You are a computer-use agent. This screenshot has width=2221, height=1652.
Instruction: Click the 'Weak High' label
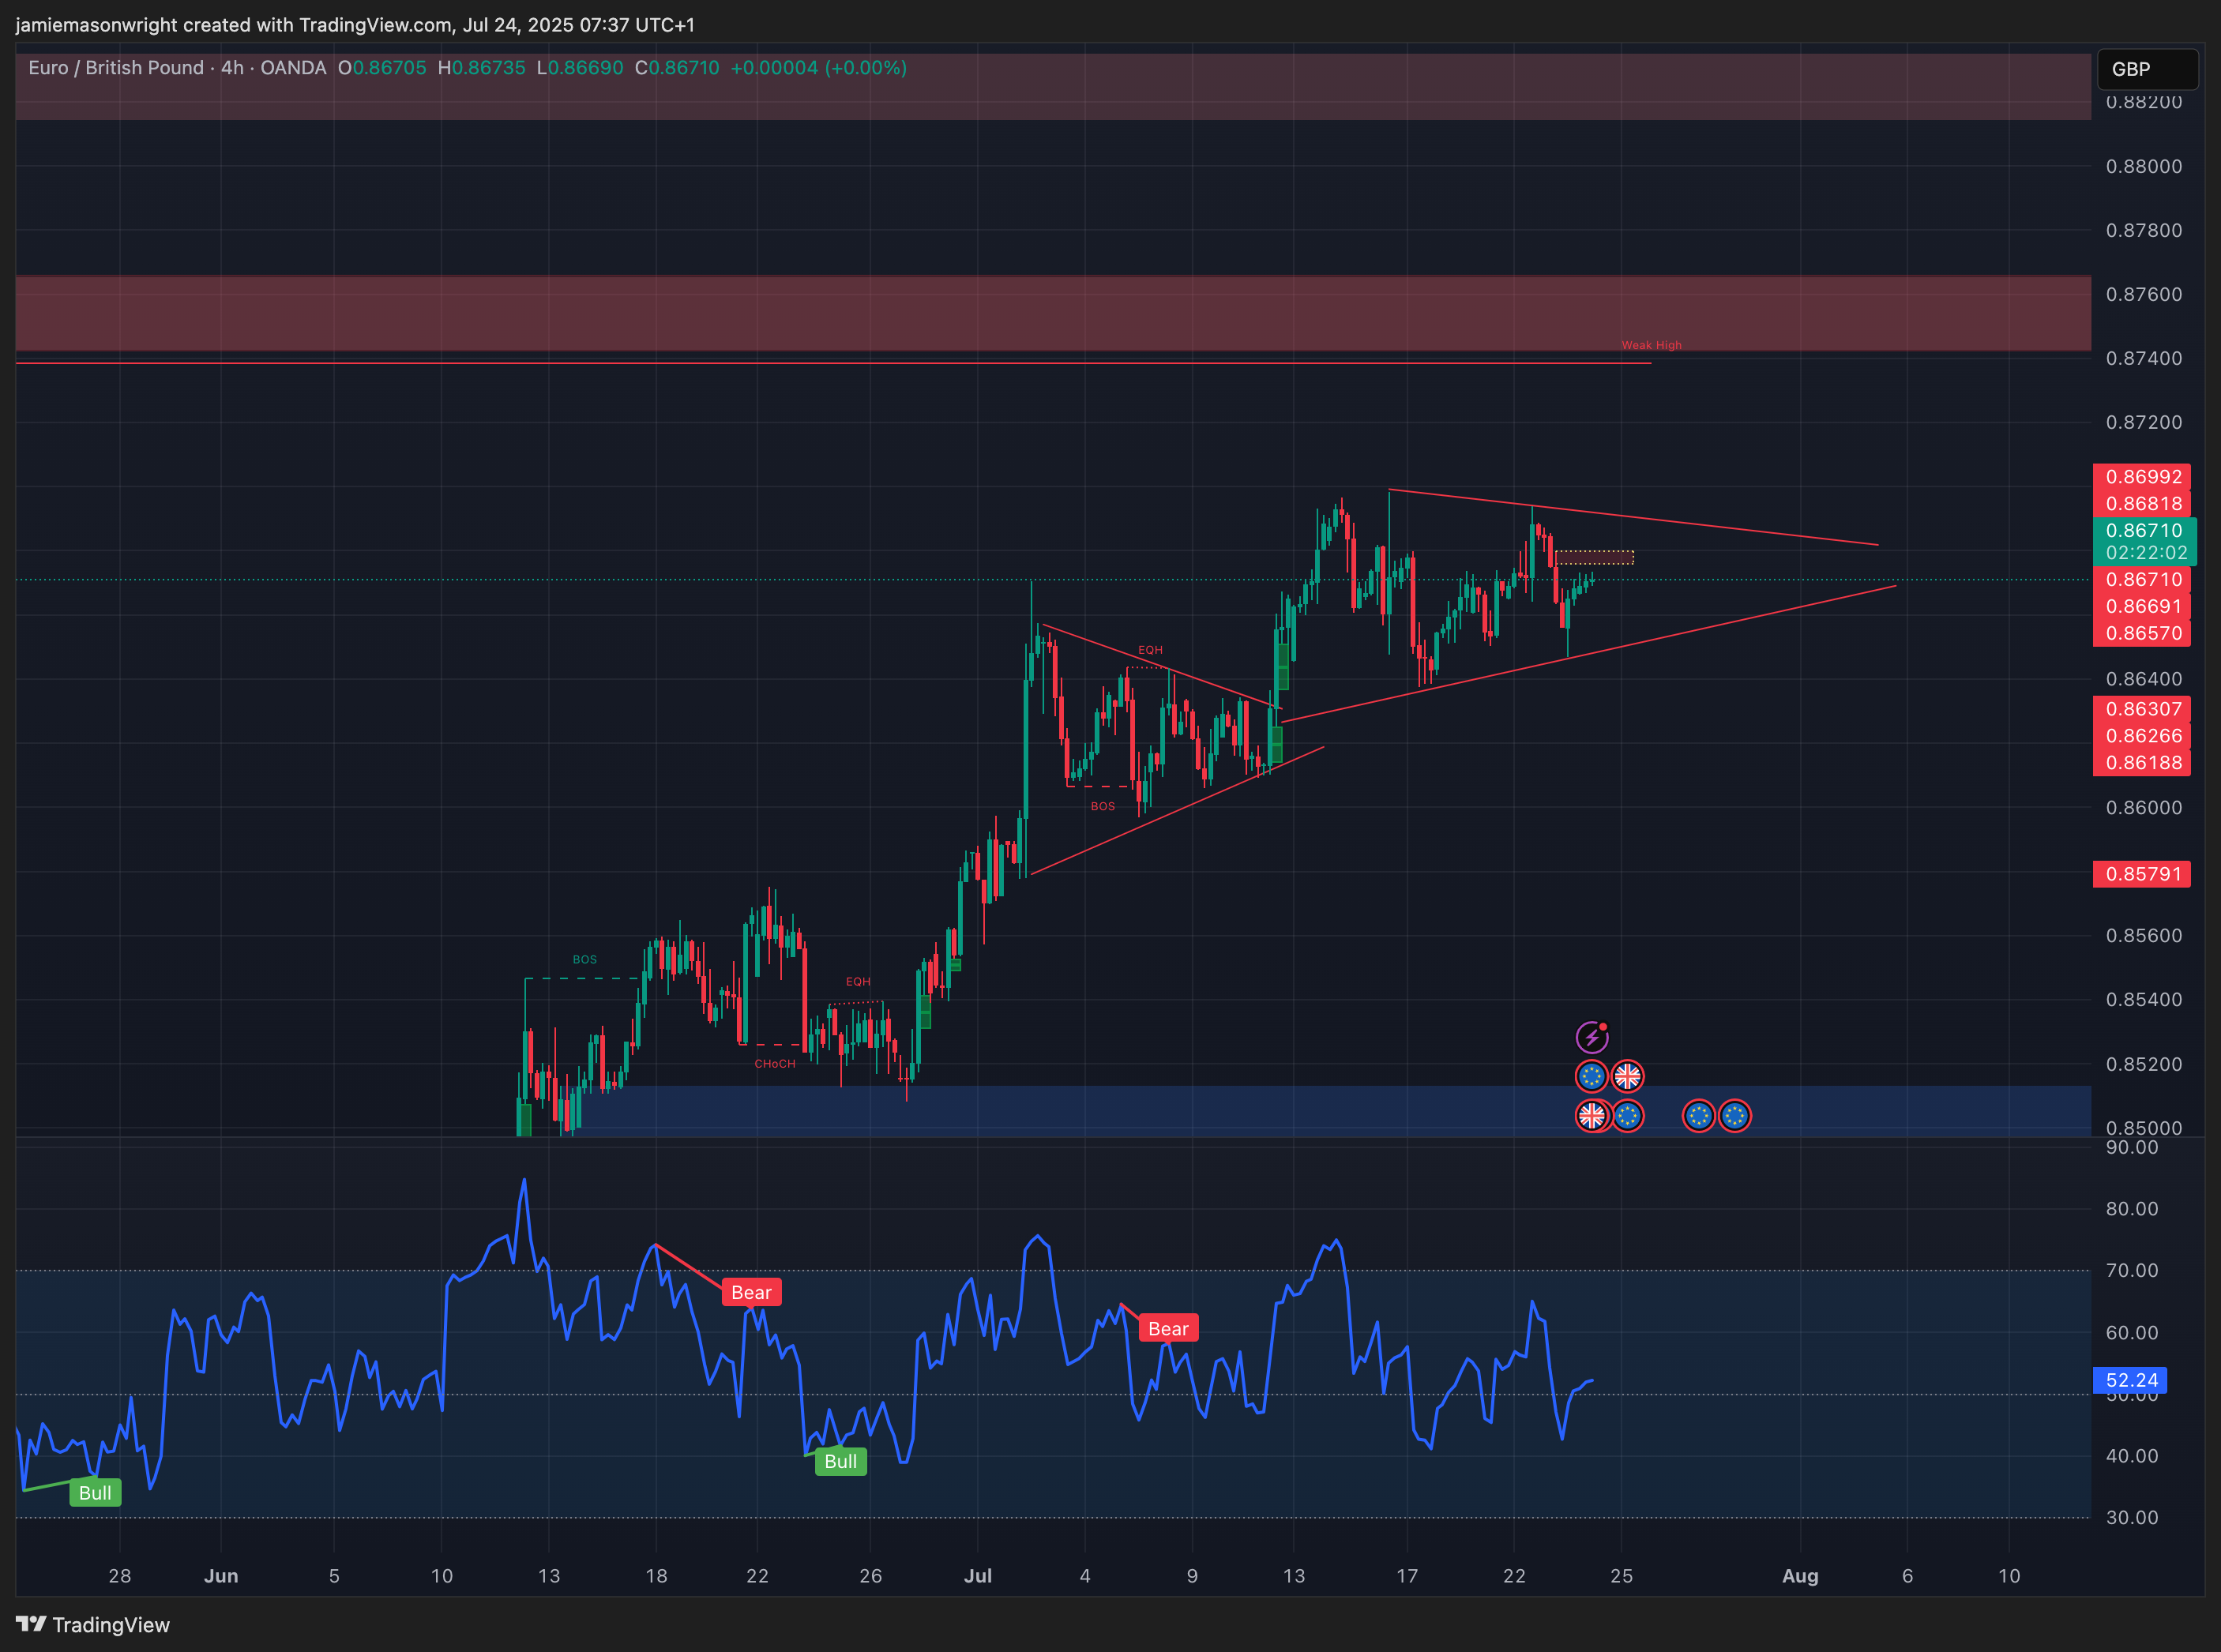[x=1651, y=345]
